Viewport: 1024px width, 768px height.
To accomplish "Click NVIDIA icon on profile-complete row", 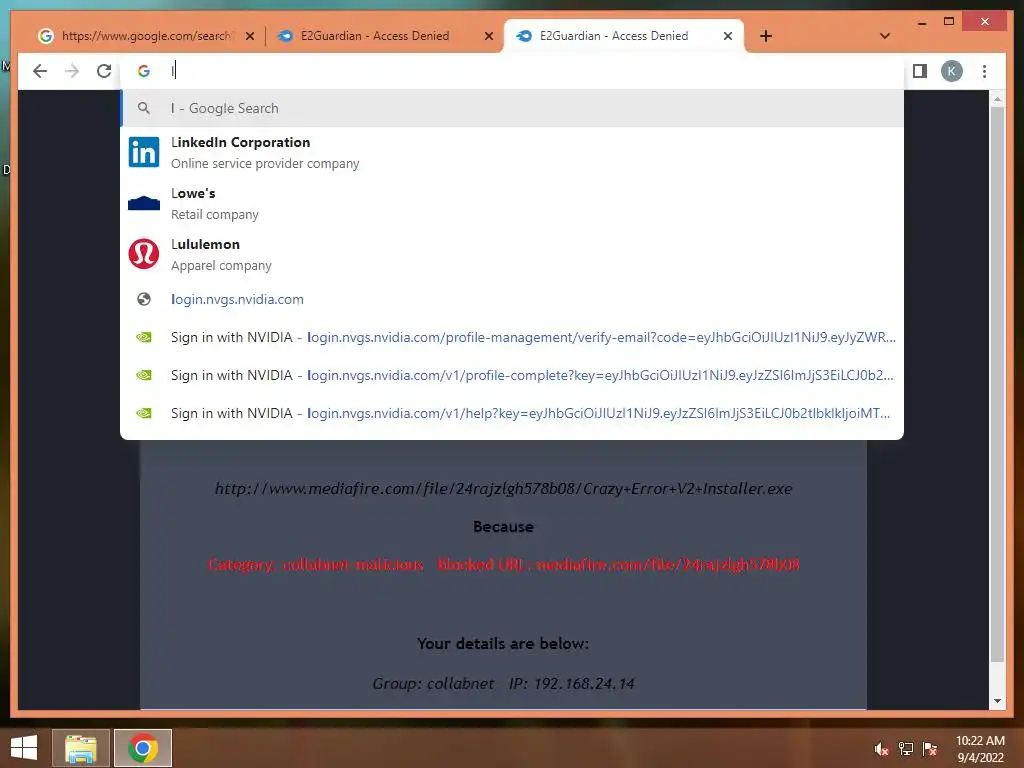I will coord(144,375).
